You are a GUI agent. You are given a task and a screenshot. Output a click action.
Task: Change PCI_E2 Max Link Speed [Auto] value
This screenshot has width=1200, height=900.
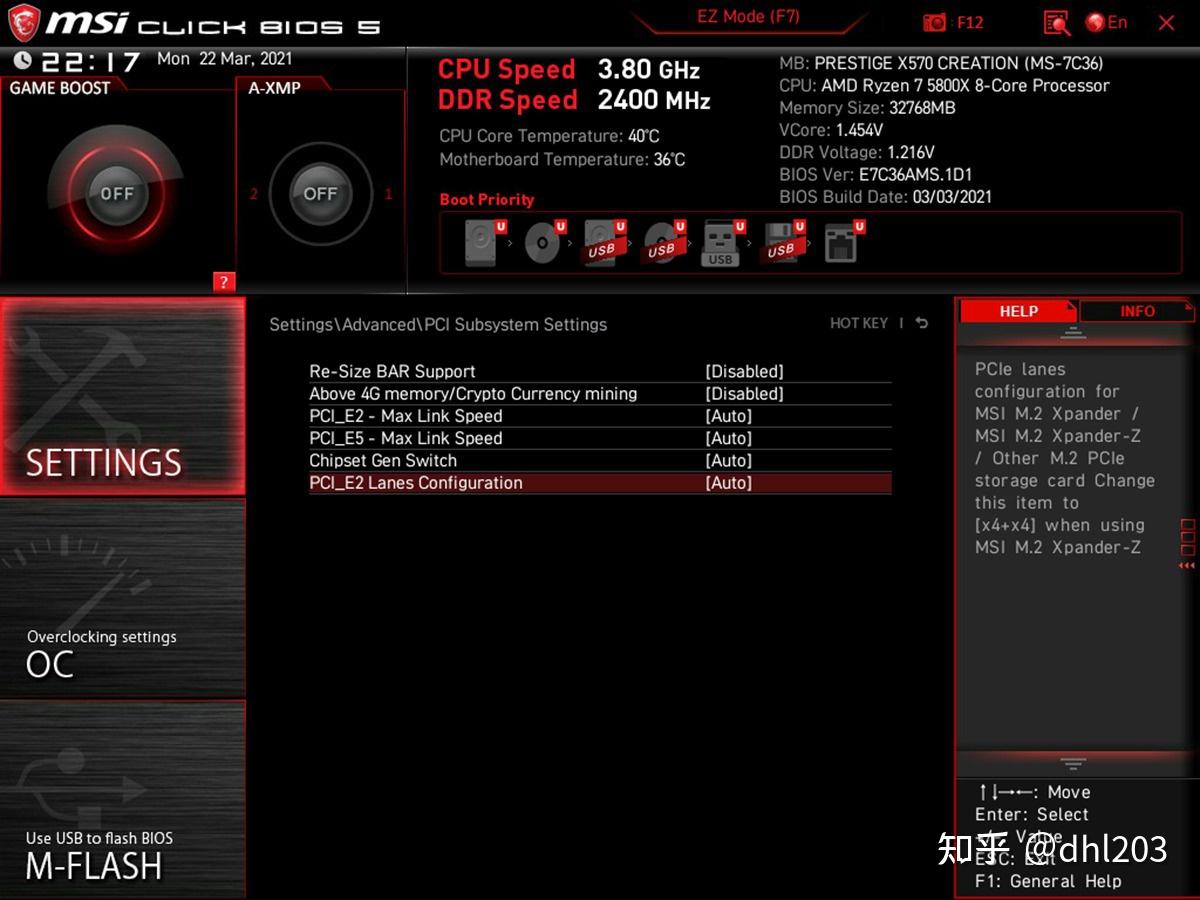coord(728,416)
